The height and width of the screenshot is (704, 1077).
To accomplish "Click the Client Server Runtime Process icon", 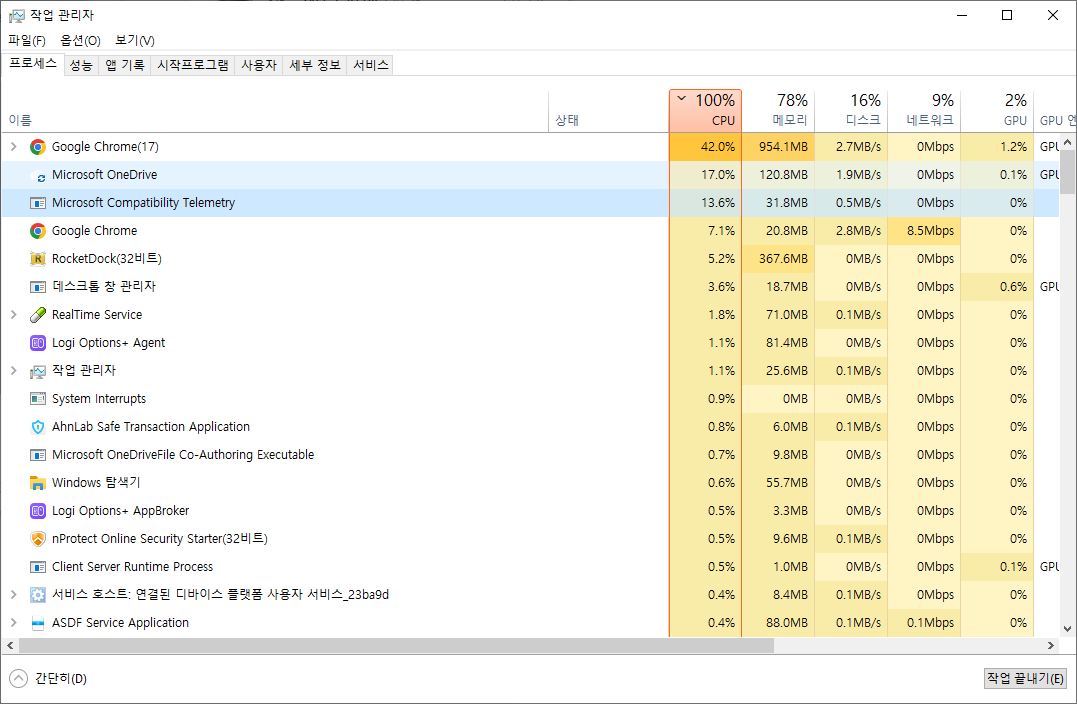I will (x=38, y=567).
